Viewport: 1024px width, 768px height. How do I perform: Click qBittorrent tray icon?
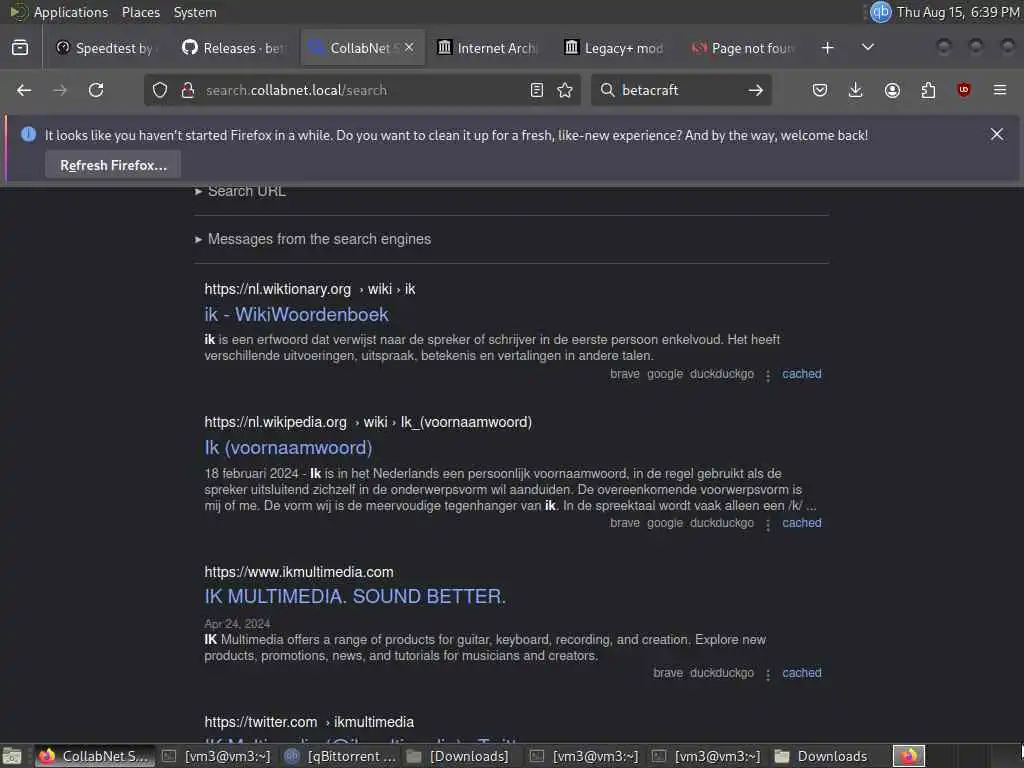(x=880, y=12)
